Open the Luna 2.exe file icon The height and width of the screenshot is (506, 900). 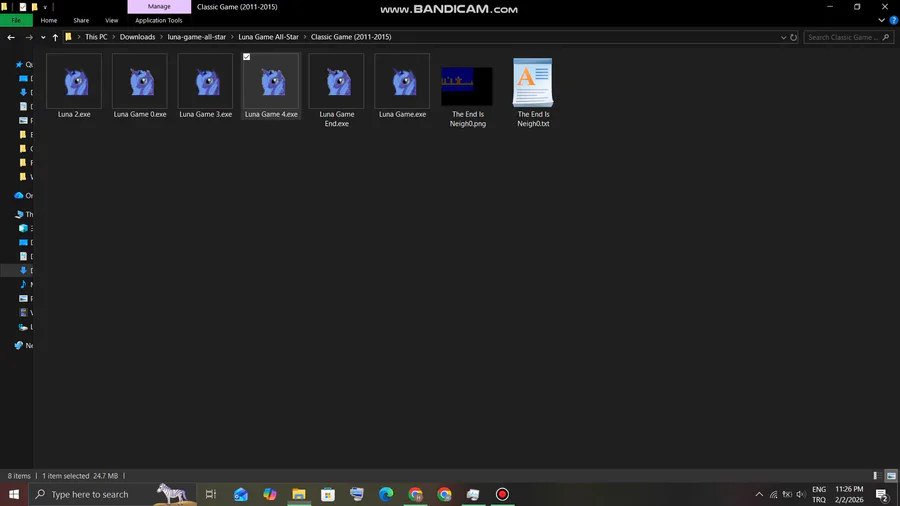74,81
